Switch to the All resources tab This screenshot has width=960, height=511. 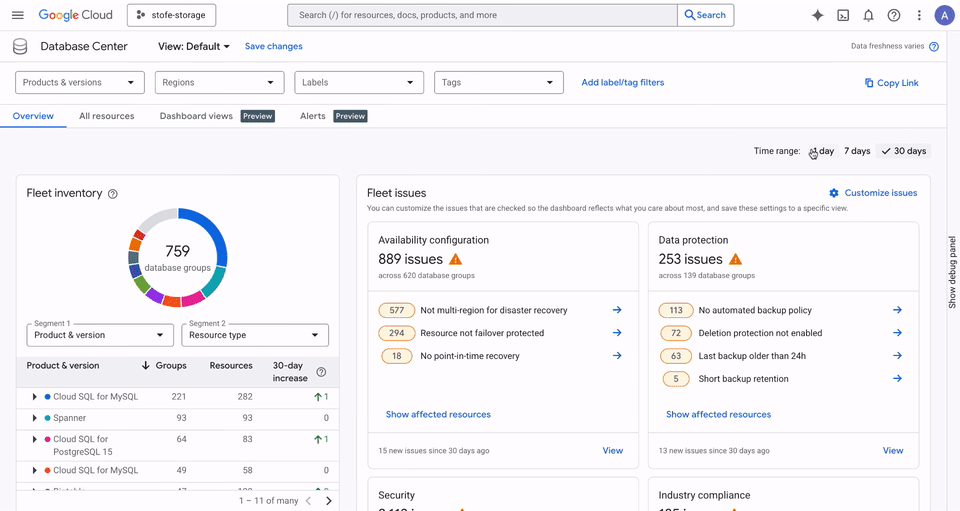(x=107, y=116)
